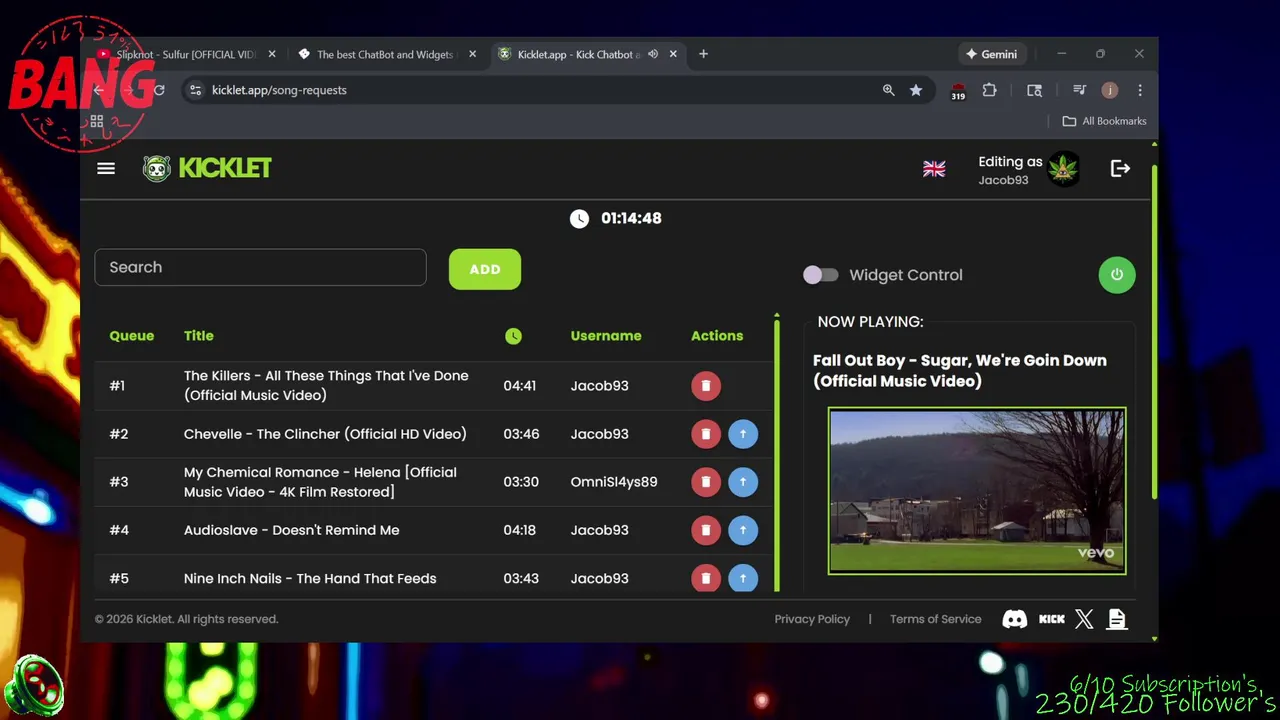Open the language flag selector
The height and width of the screenshot is (720, 1280).
pyautogui.click(x=934, y=169)
